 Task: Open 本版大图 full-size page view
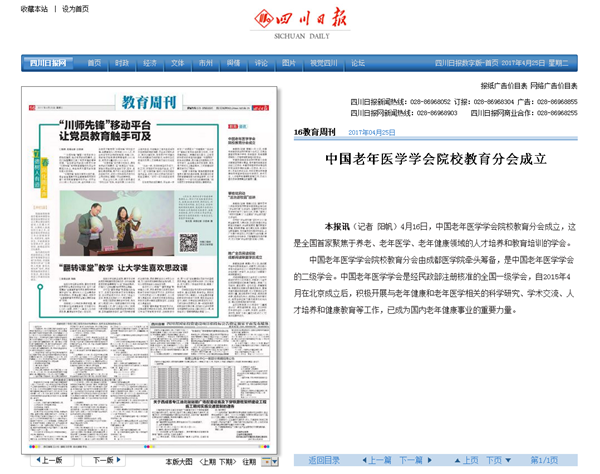click(x=179, y=462)
